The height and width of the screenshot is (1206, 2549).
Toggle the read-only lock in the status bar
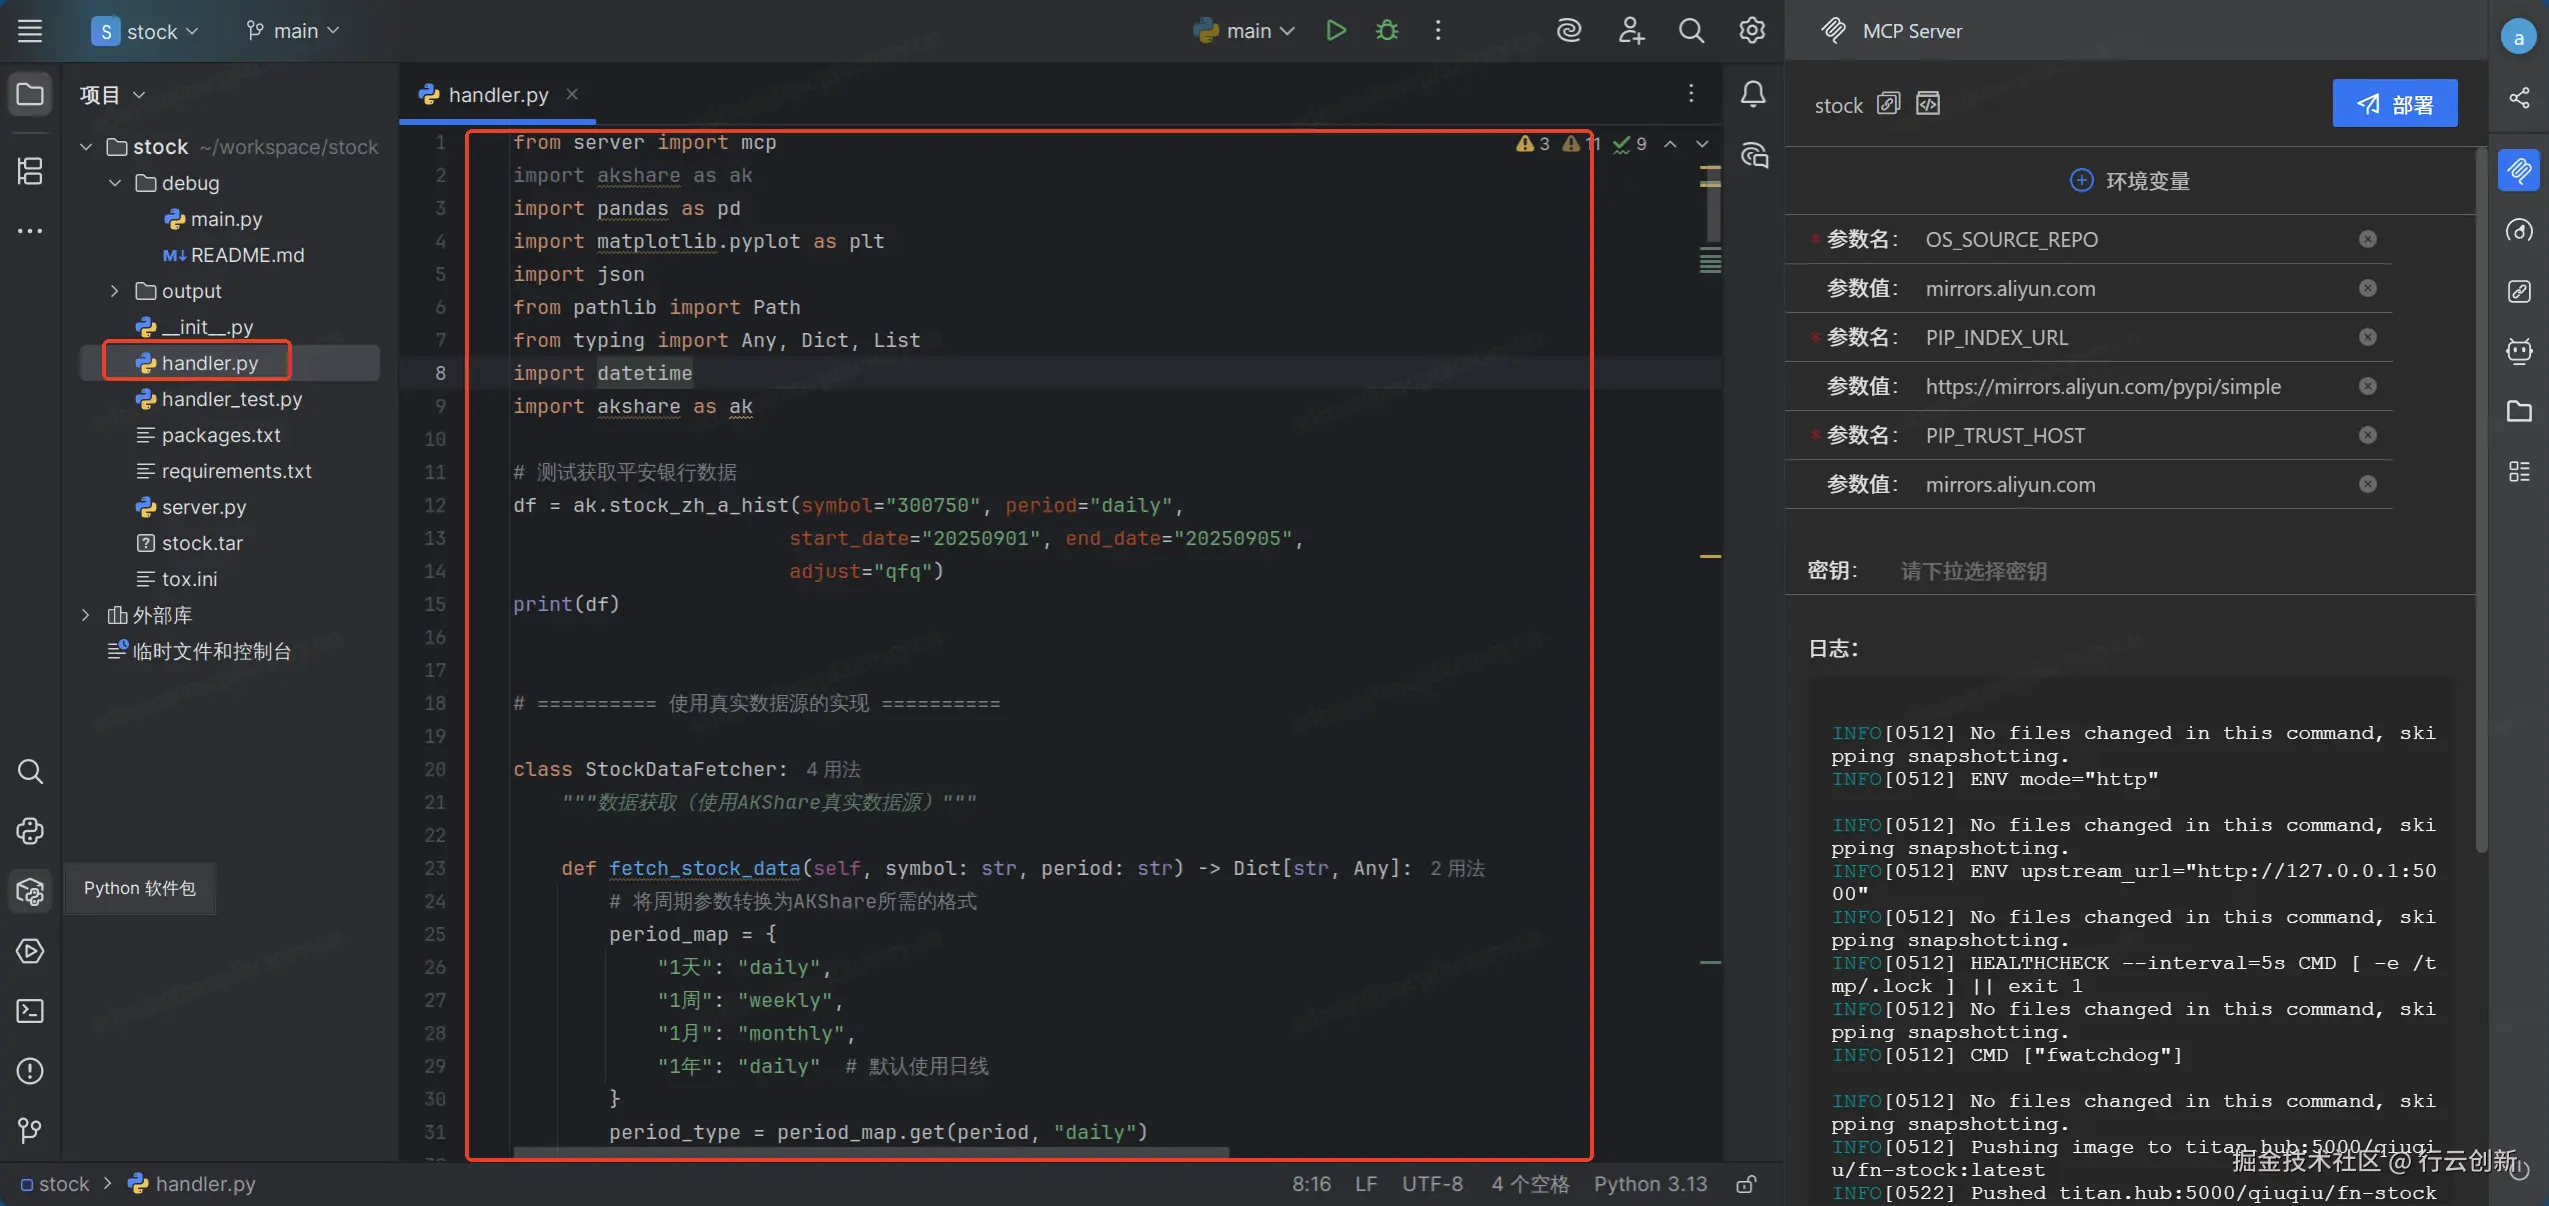point(1746,1184)
